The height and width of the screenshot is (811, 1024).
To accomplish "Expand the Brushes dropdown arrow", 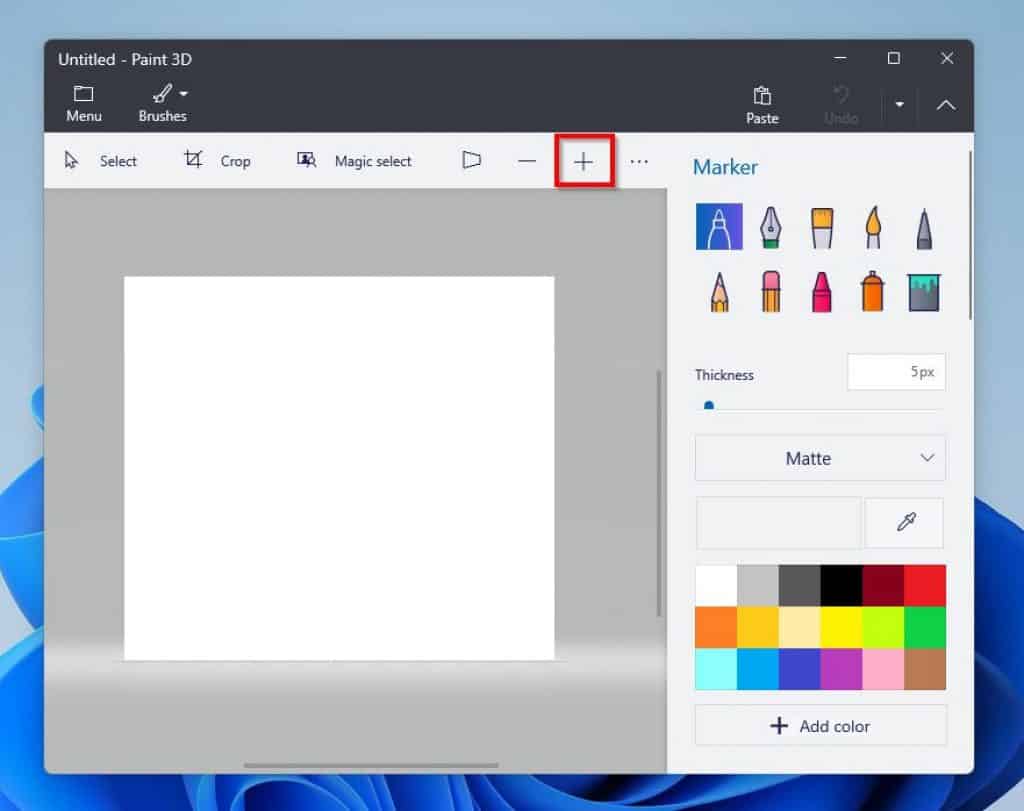I will (x=184, y=94).
